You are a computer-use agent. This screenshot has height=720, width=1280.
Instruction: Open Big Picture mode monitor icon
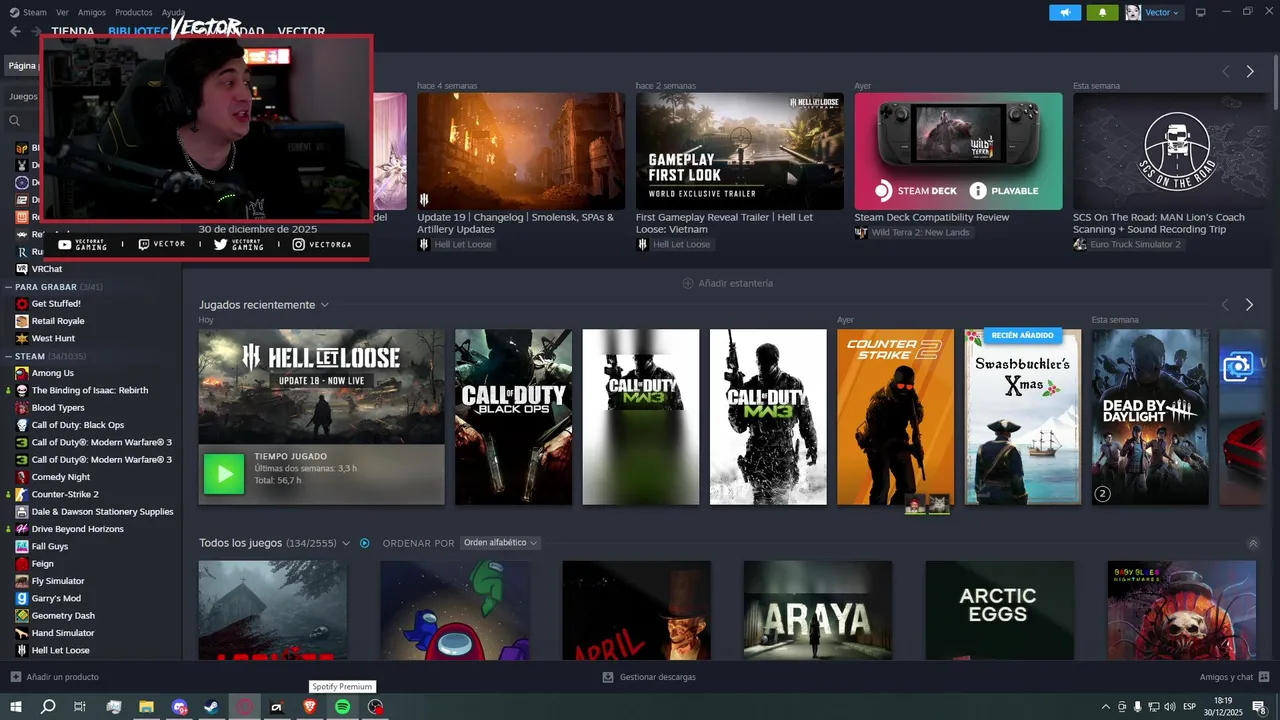click(1201, 12)
